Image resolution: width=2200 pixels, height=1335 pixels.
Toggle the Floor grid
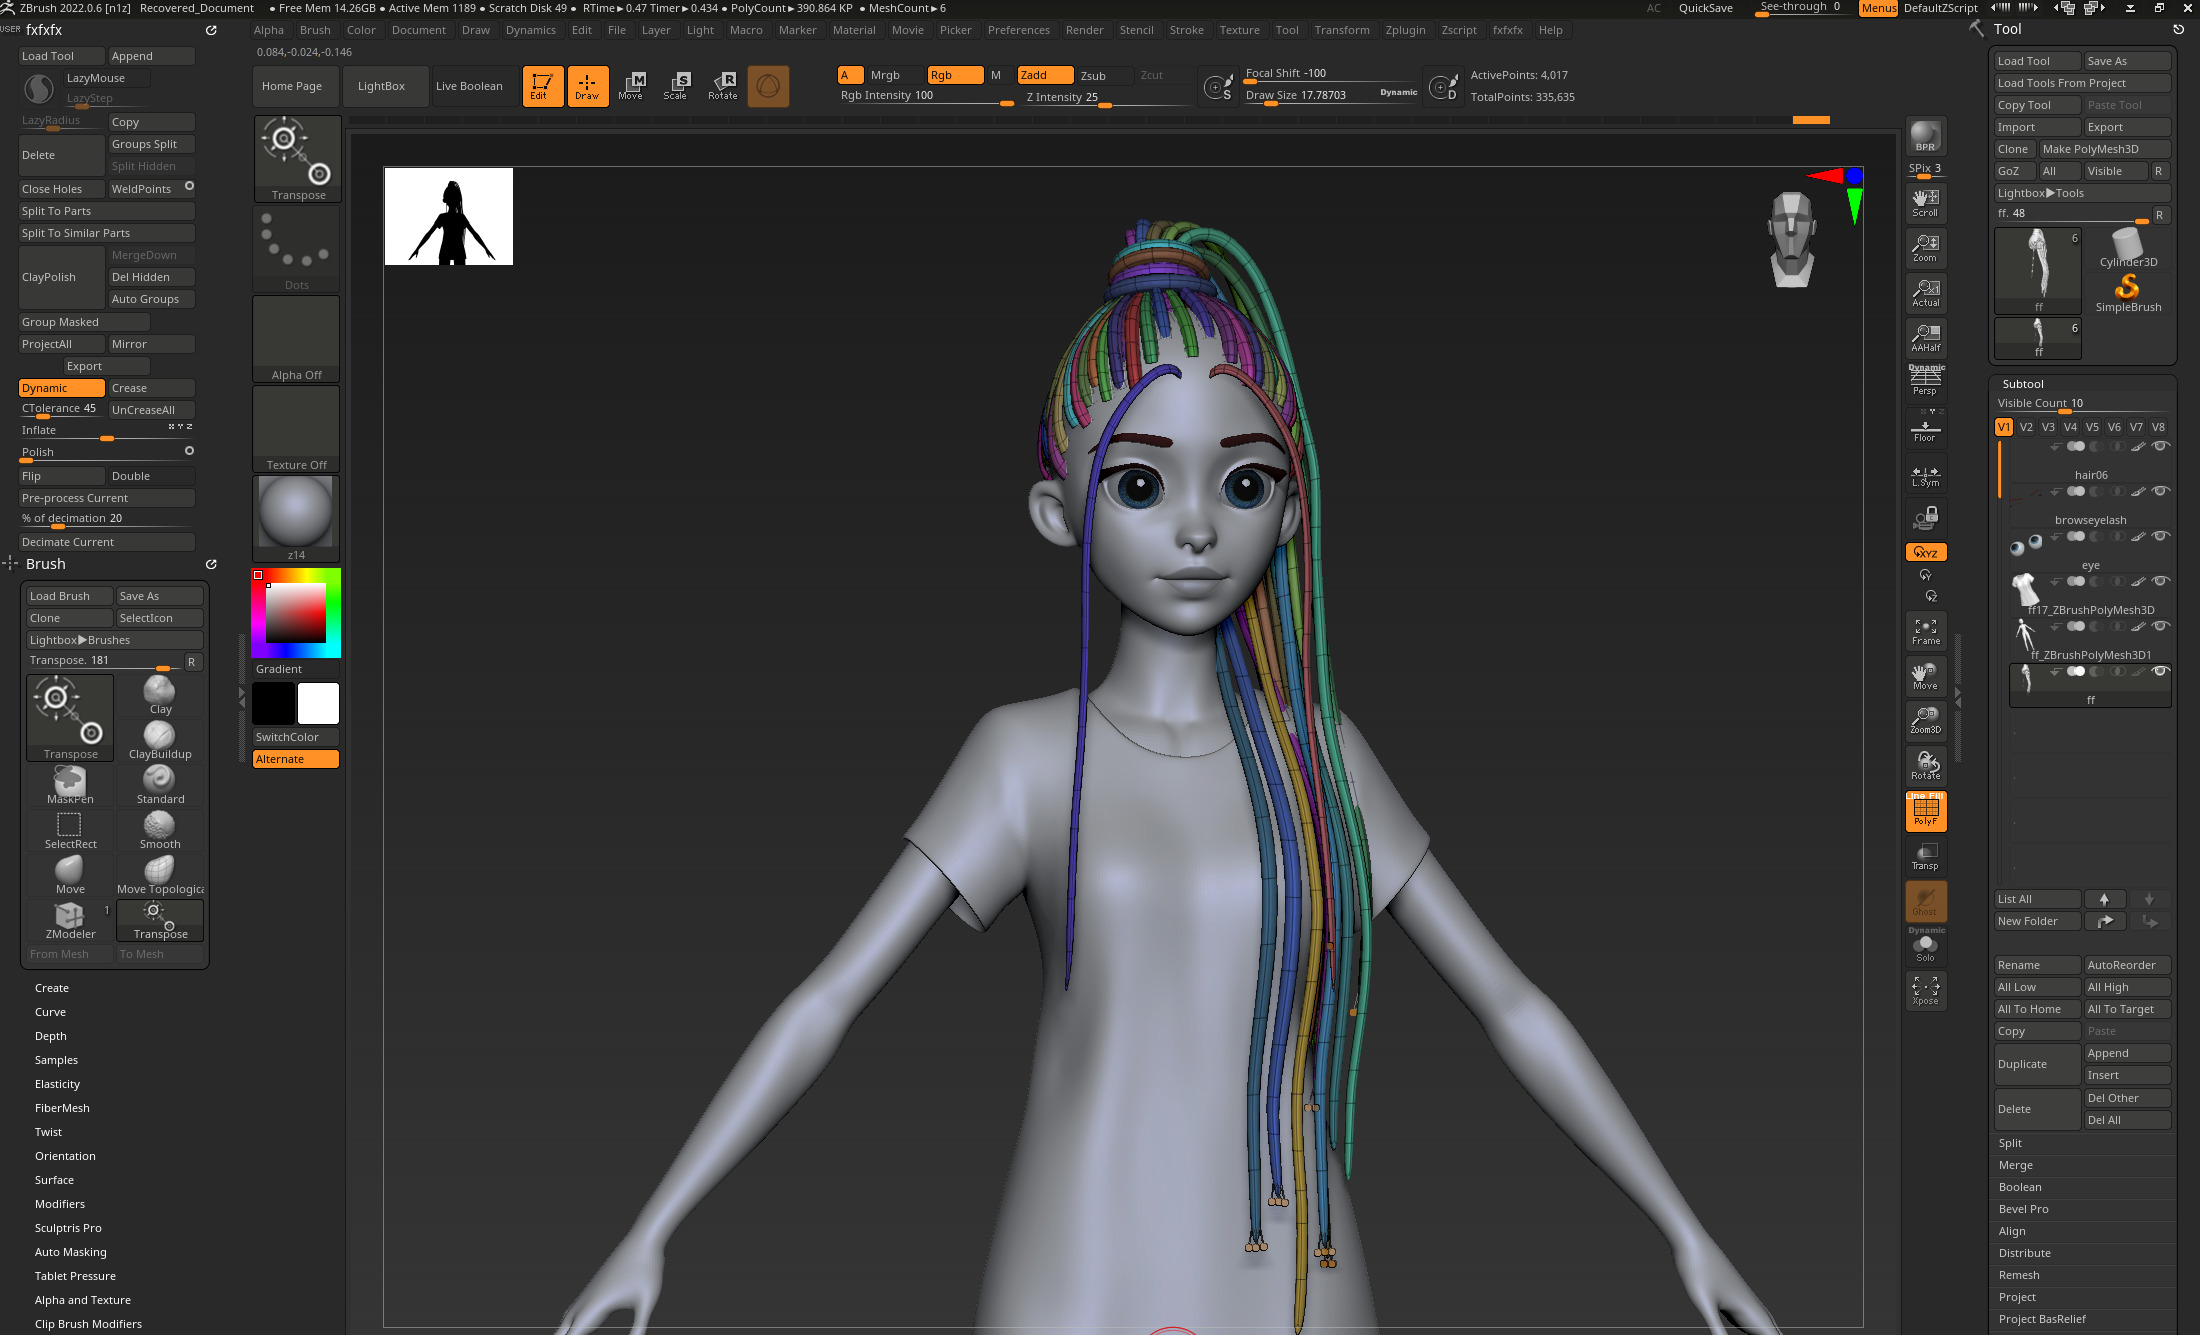(1925, 427)
